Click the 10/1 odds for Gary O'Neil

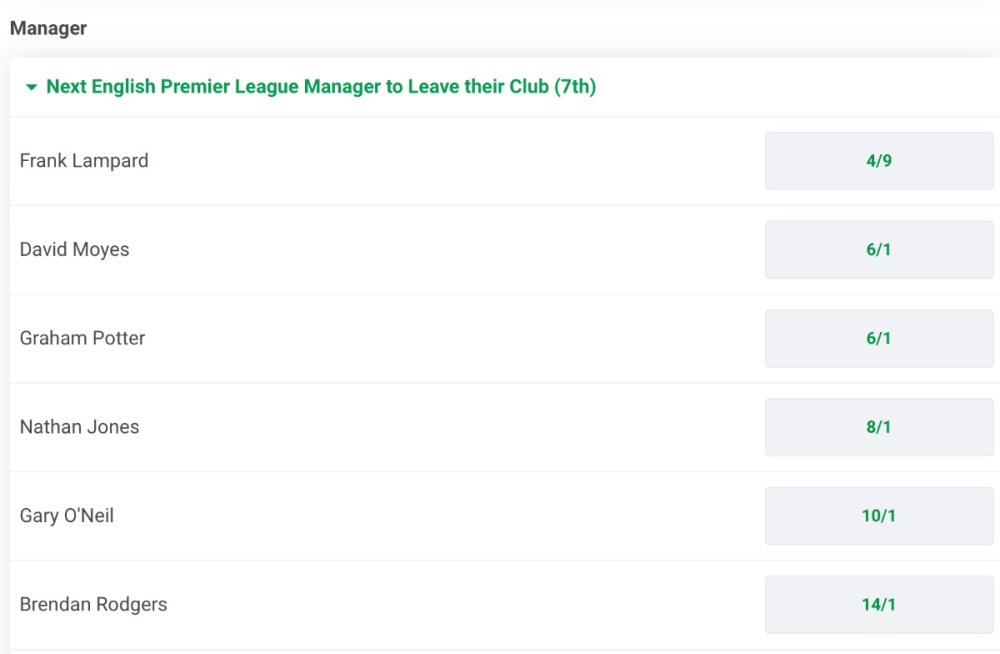click(x=879, y=516)
